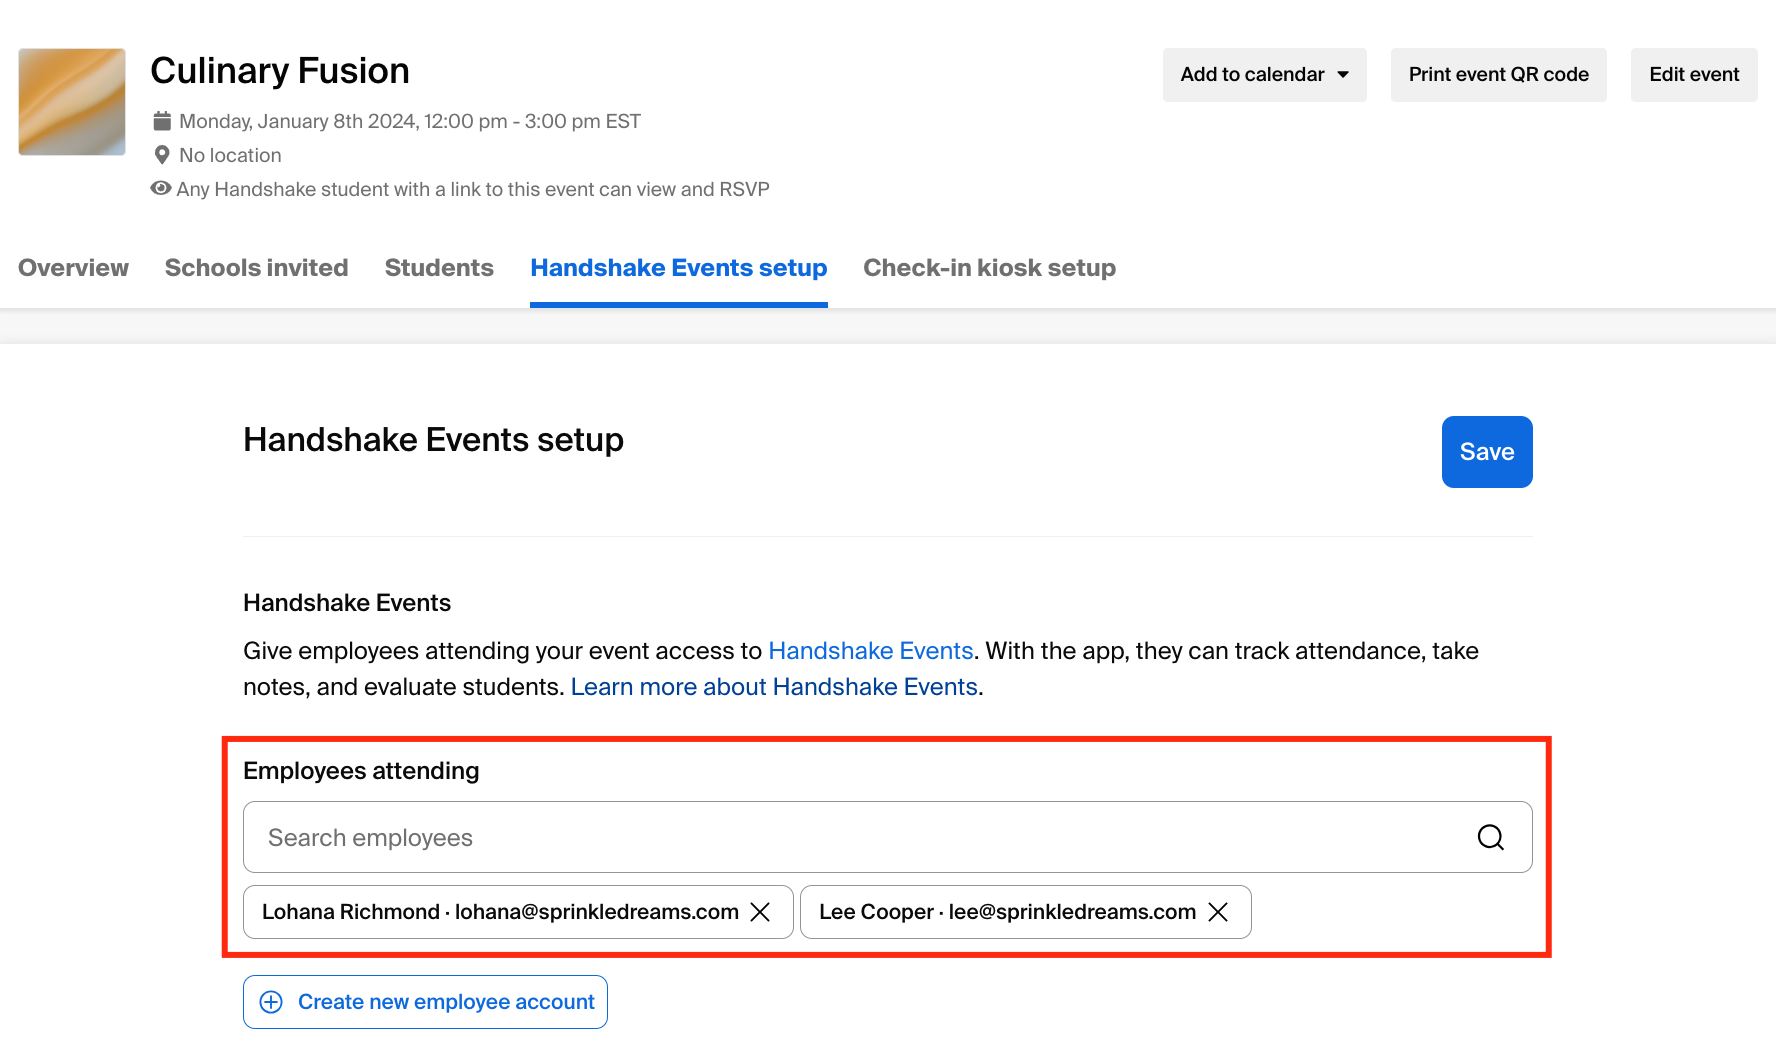Image resolution: width=1776 pixels, height=1056 pixels.
Task: Click the calendar icon beside event date
Action: click(162, 121)
